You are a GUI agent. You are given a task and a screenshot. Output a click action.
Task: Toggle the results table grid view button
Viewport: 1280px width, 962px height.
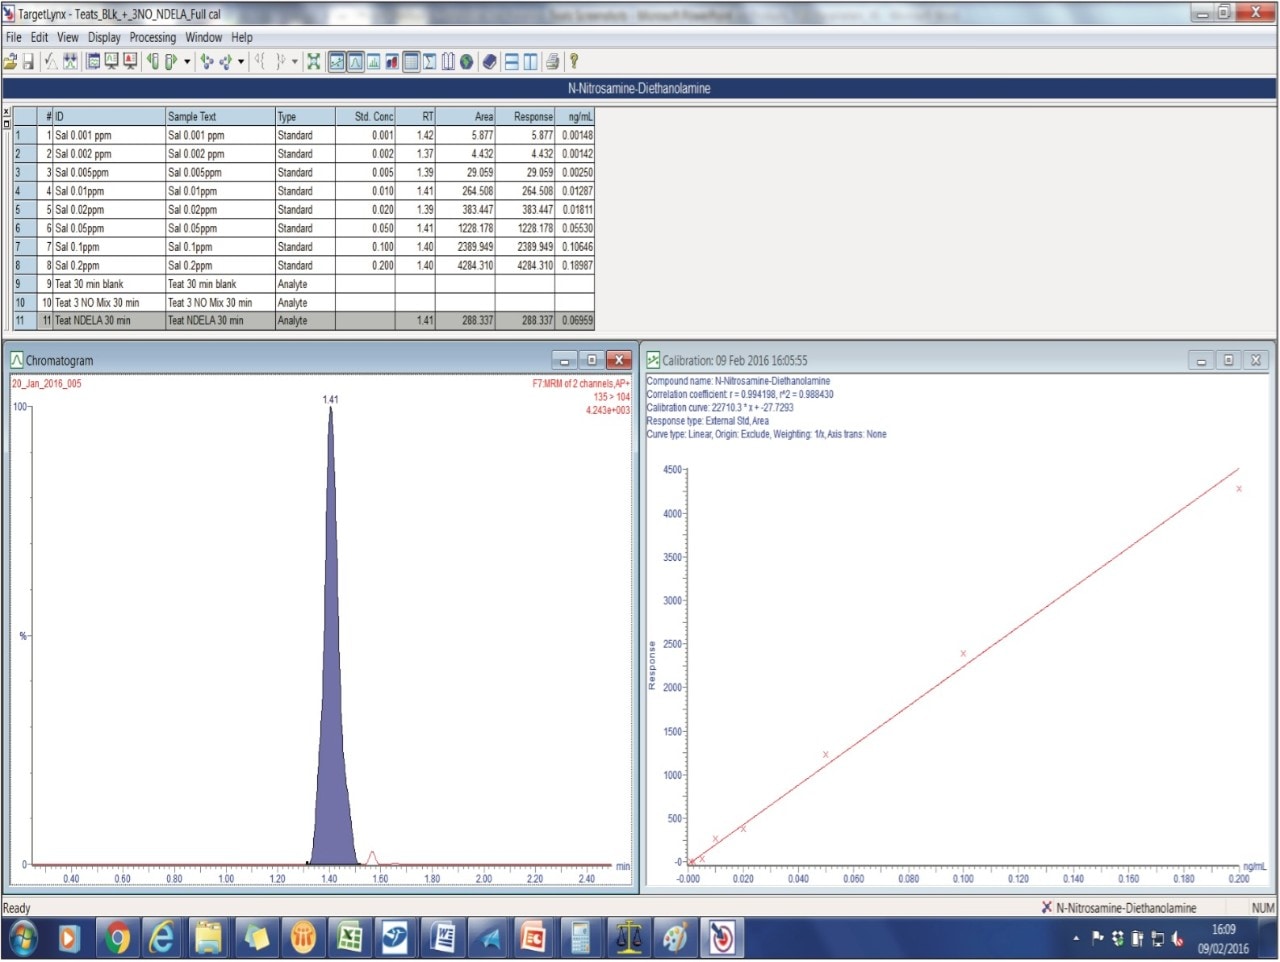point(410,61)
